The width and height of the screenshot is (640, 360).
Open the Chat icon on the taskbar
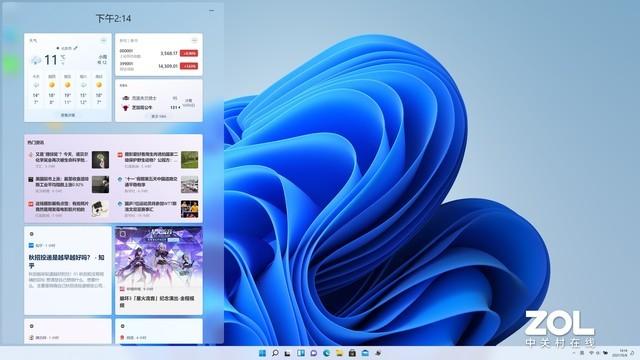(313, 353)
